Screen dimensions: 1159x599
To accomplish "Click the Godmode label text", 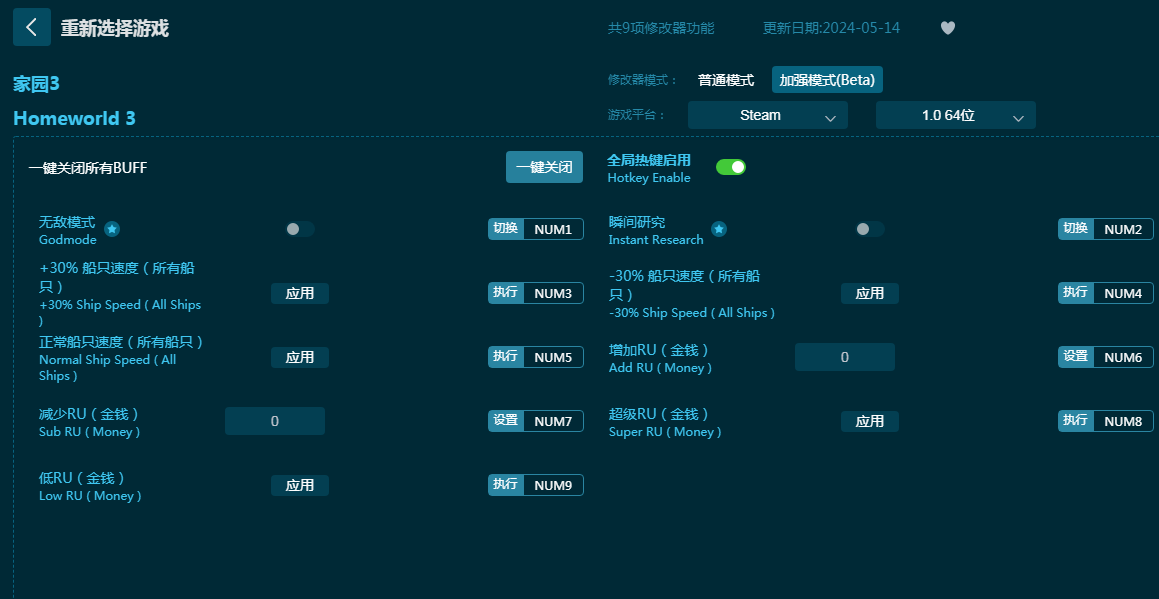I will 68,240.
